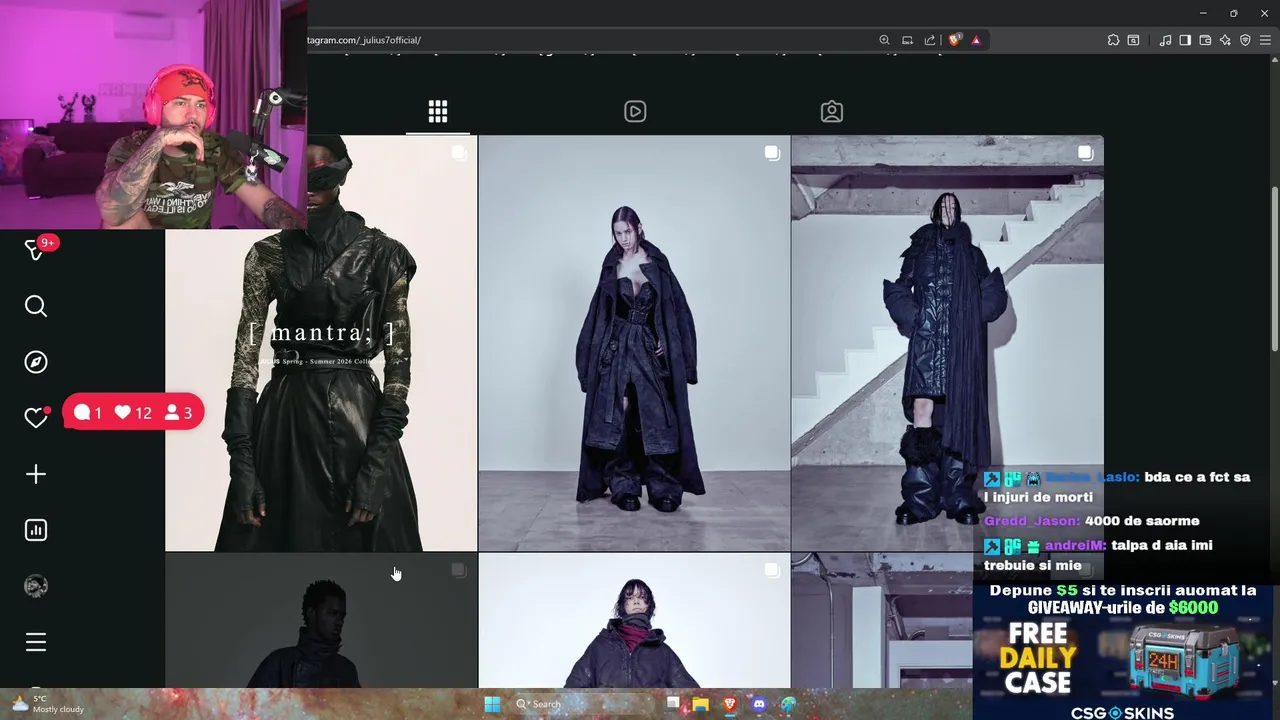Open File Explorer from the taskbar
This screenshot has height=720, width=1280.
pyautogui.click(x=701, y=704)
